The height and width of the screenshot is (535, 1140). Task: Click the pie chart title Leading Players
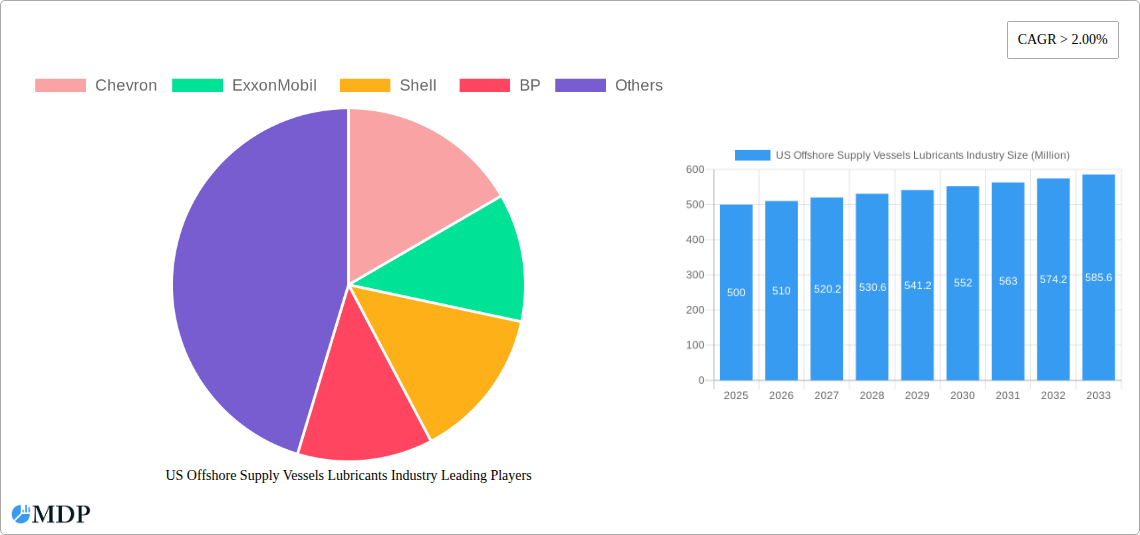[348, 475]
